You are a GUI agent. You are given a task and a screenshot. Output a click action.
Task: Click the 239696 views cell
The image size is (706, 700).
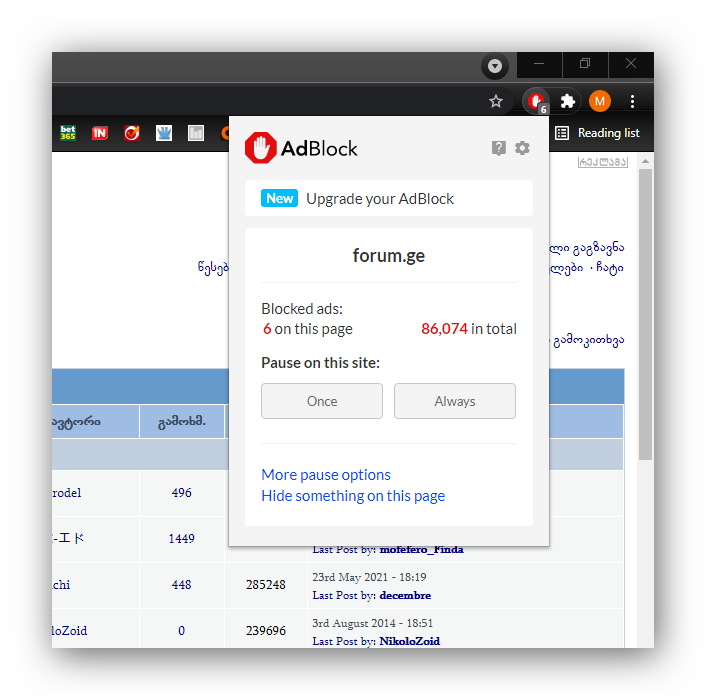(266, 631)
